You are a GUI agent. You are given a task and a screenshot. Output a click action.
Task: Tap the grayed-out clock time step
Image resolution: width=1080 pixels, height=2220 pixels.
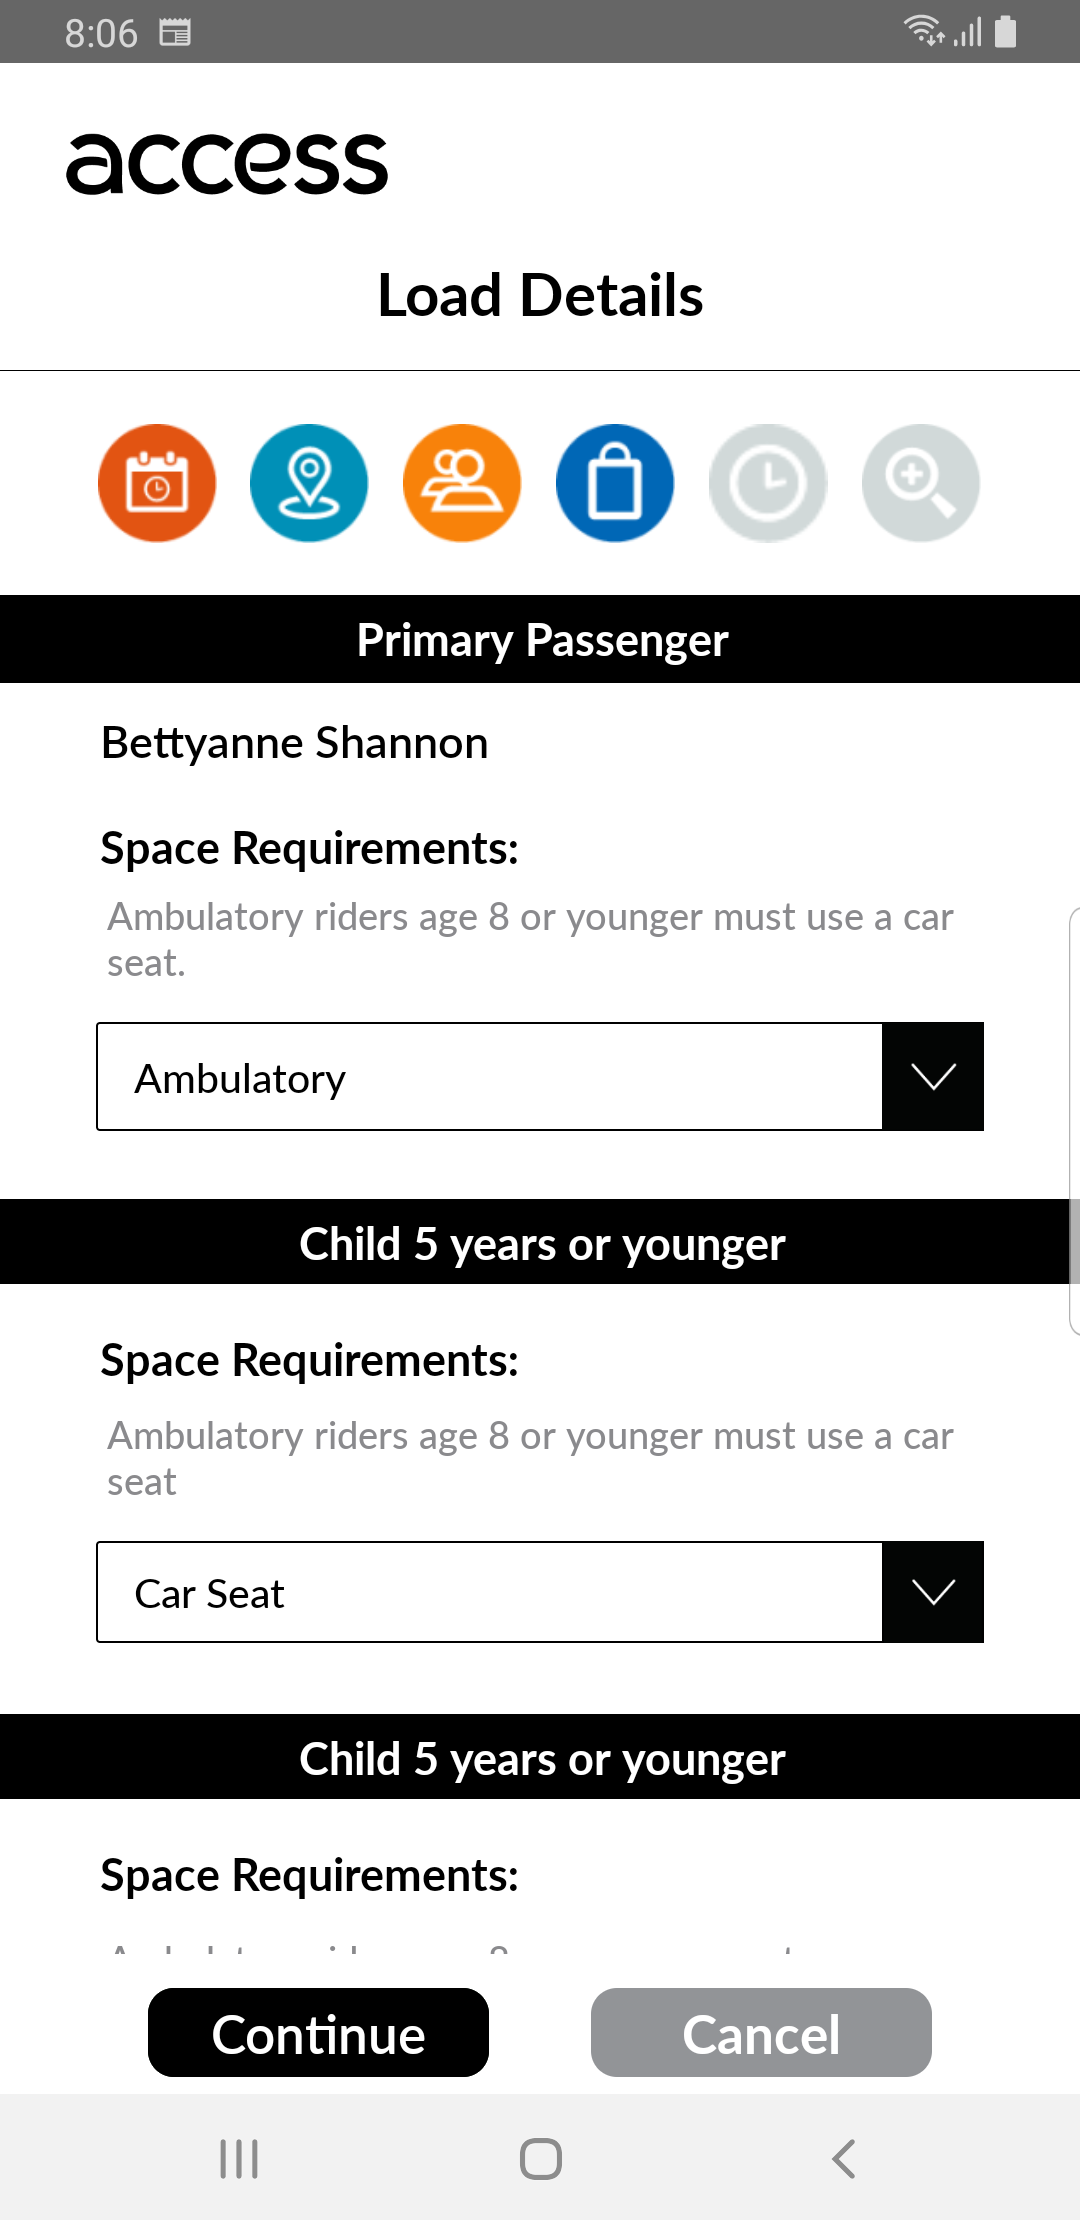(768, 483)
